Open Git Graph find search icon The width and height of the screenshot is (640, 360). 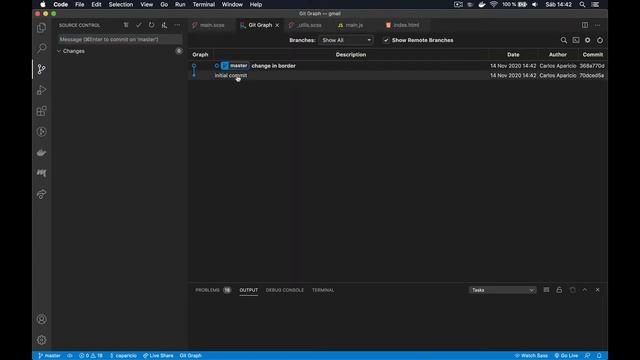click(x=564, y=40)
